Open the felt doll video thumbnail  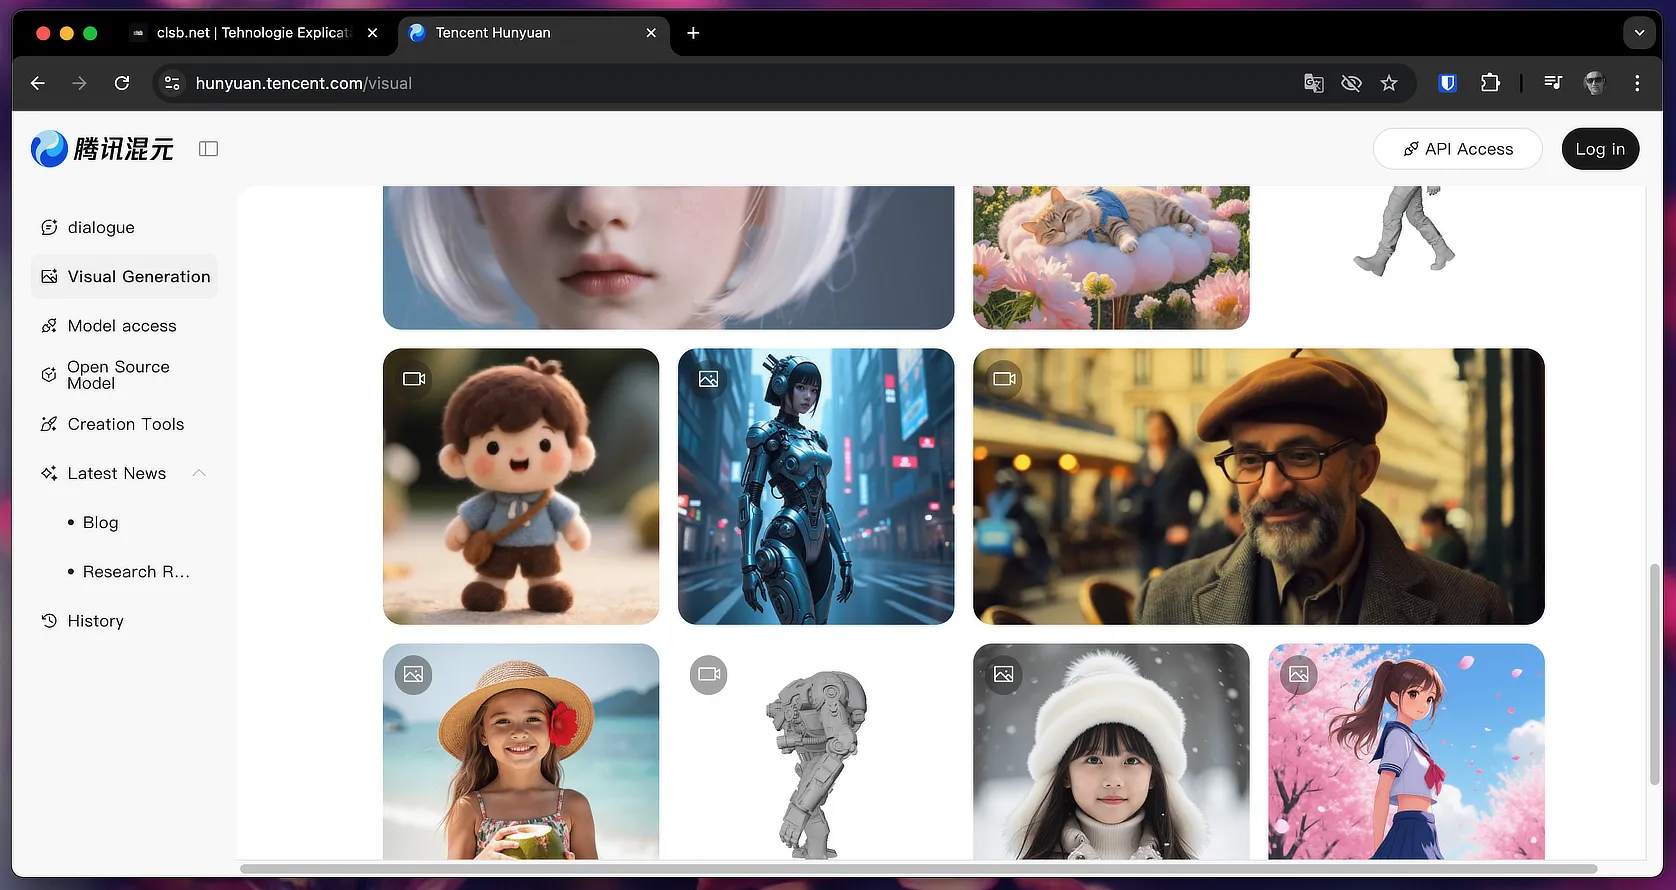[521, 486]
